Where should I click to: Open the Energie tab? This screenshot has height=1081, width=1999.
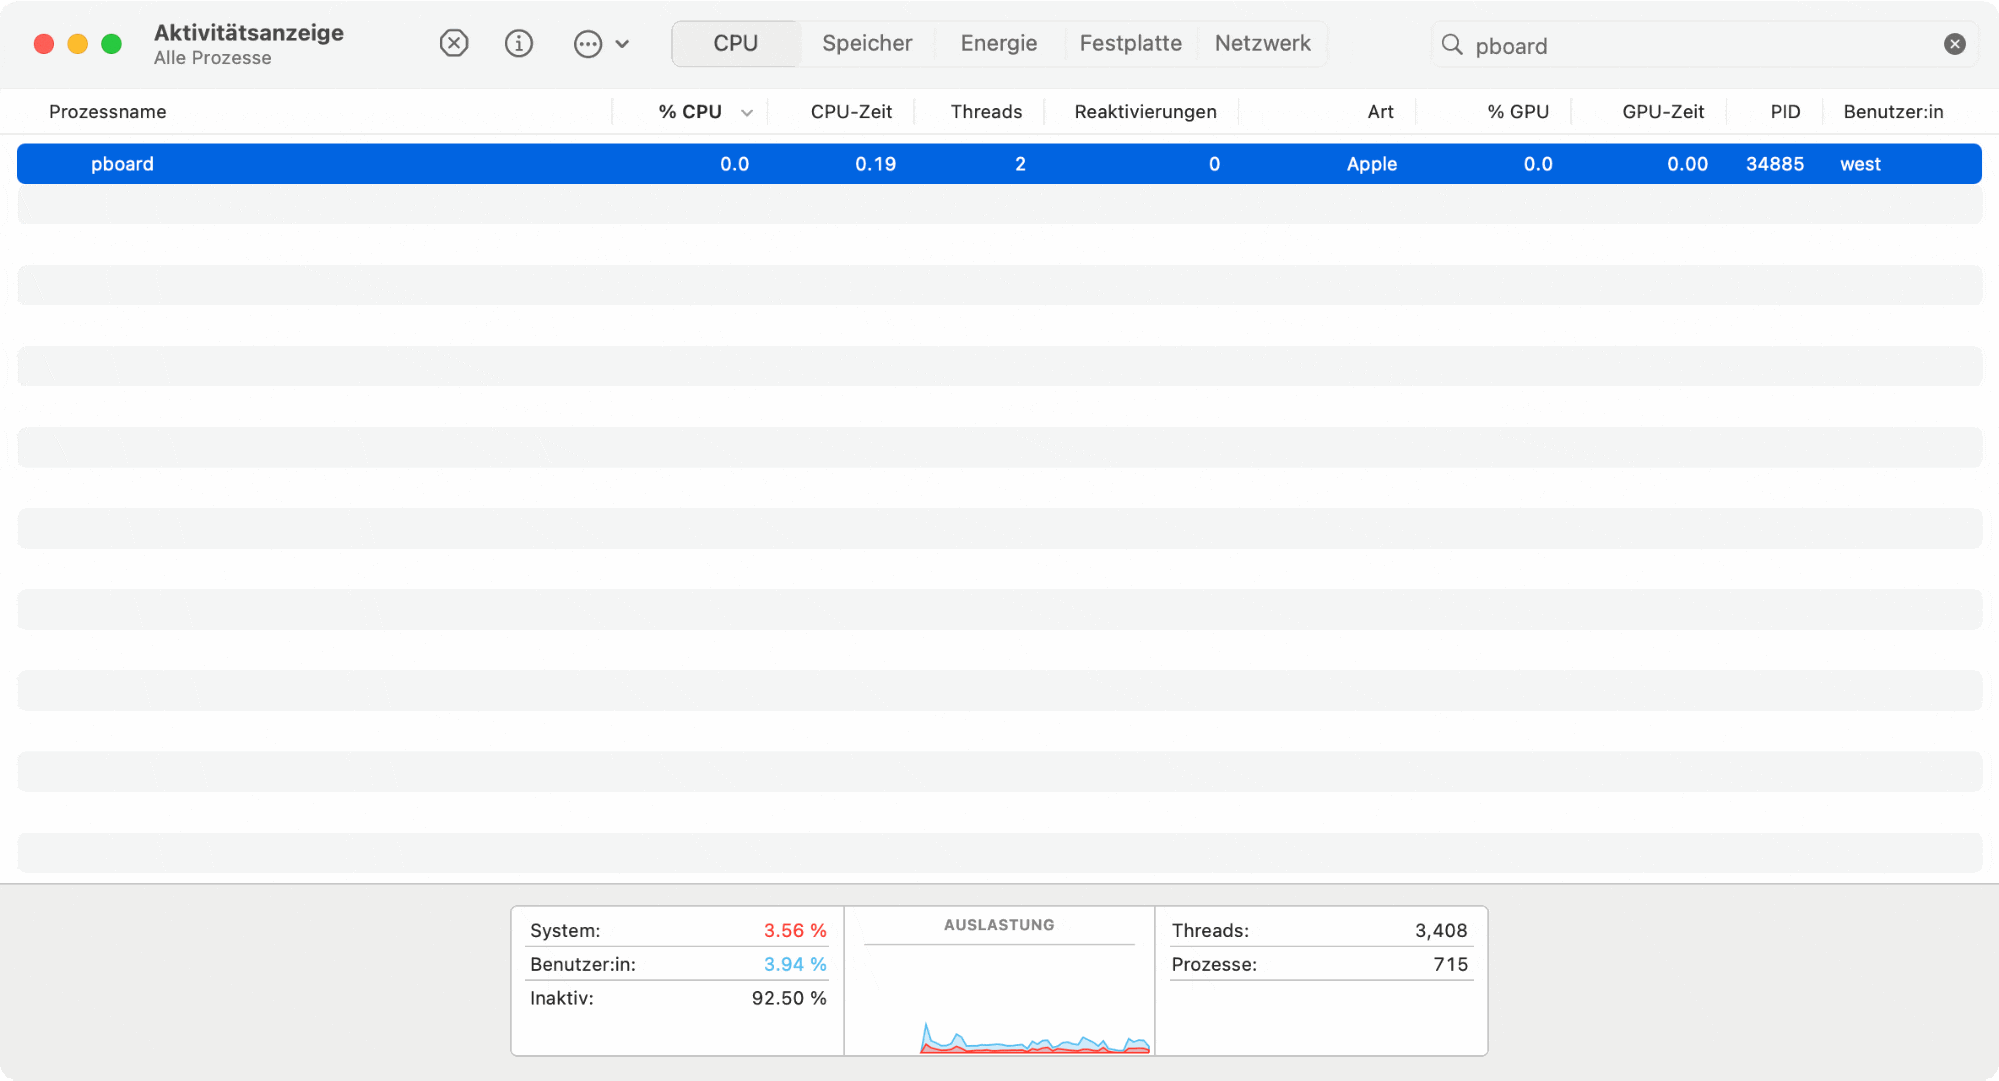(x=999, y=43)
